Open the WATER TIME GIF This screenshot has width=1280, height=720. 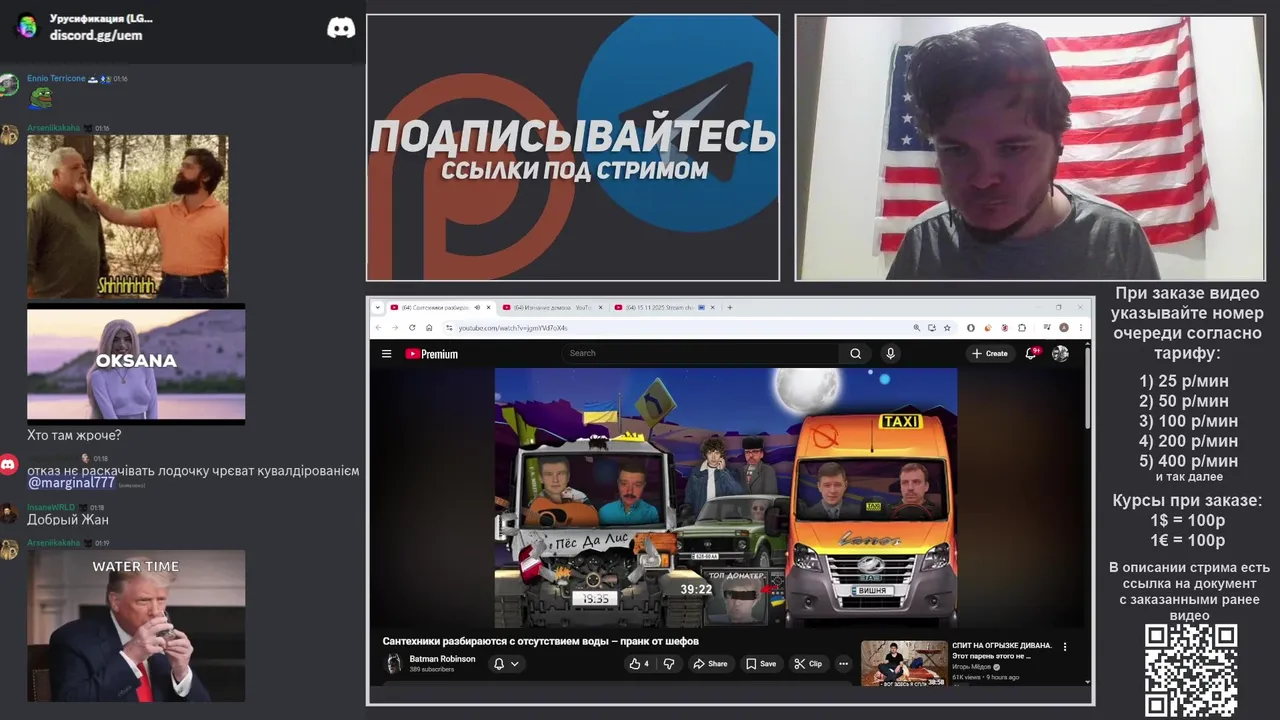tap(136, 625)
